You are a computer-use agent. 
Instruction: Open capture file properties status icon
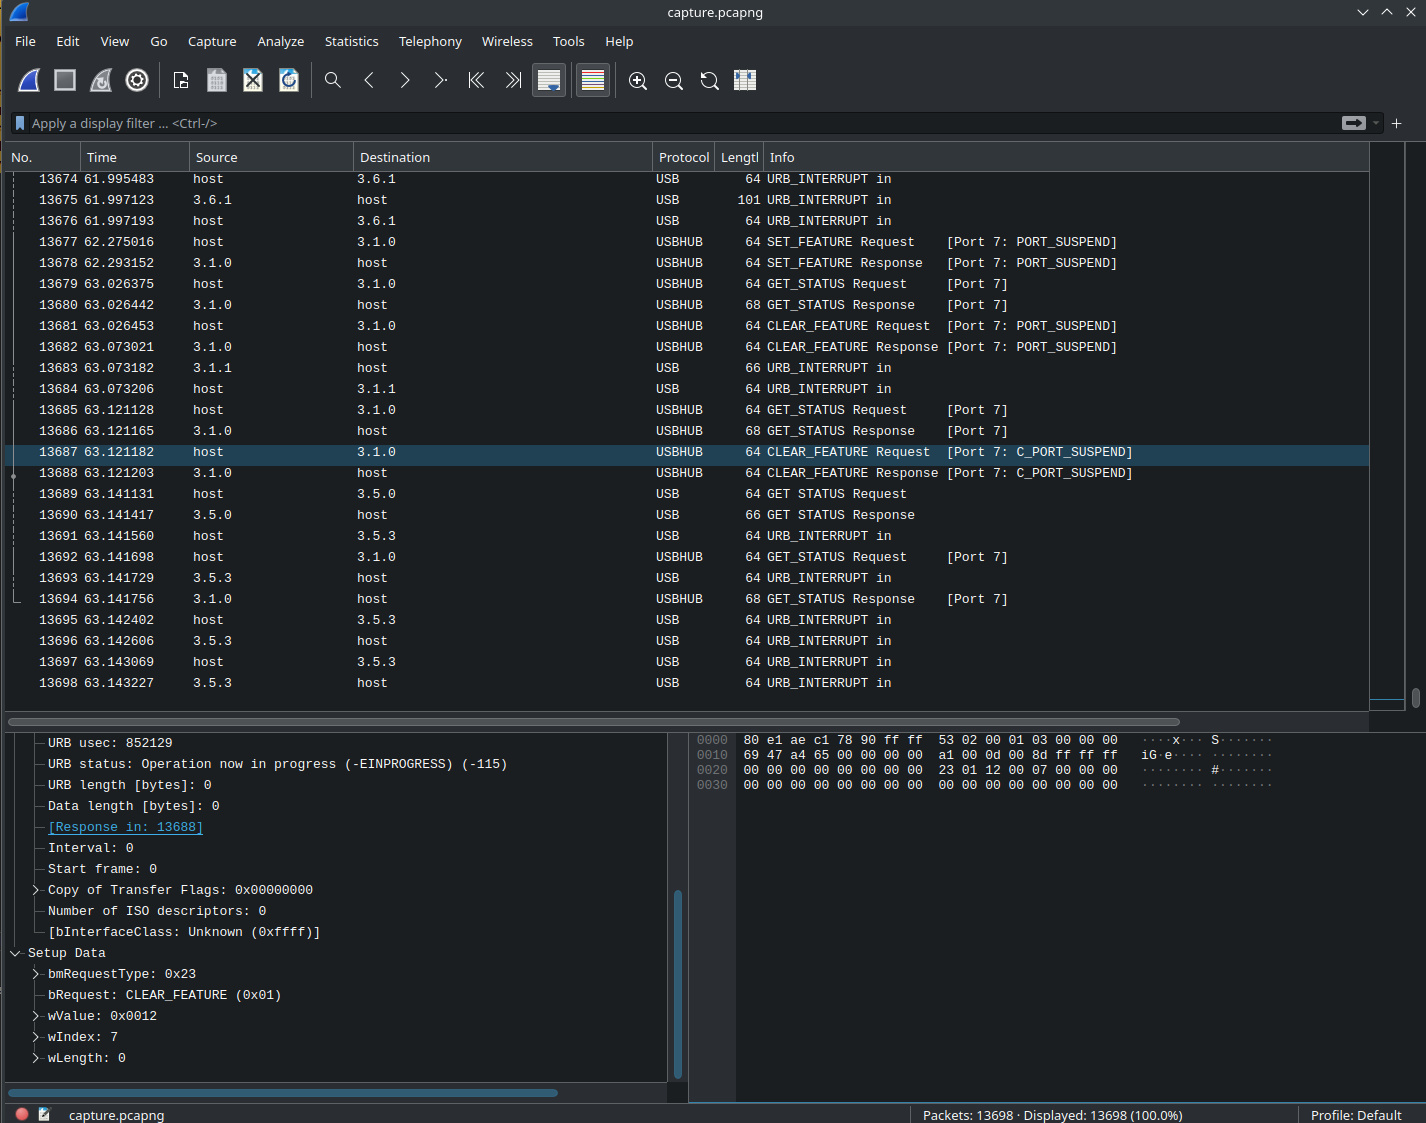point(44,1114)
